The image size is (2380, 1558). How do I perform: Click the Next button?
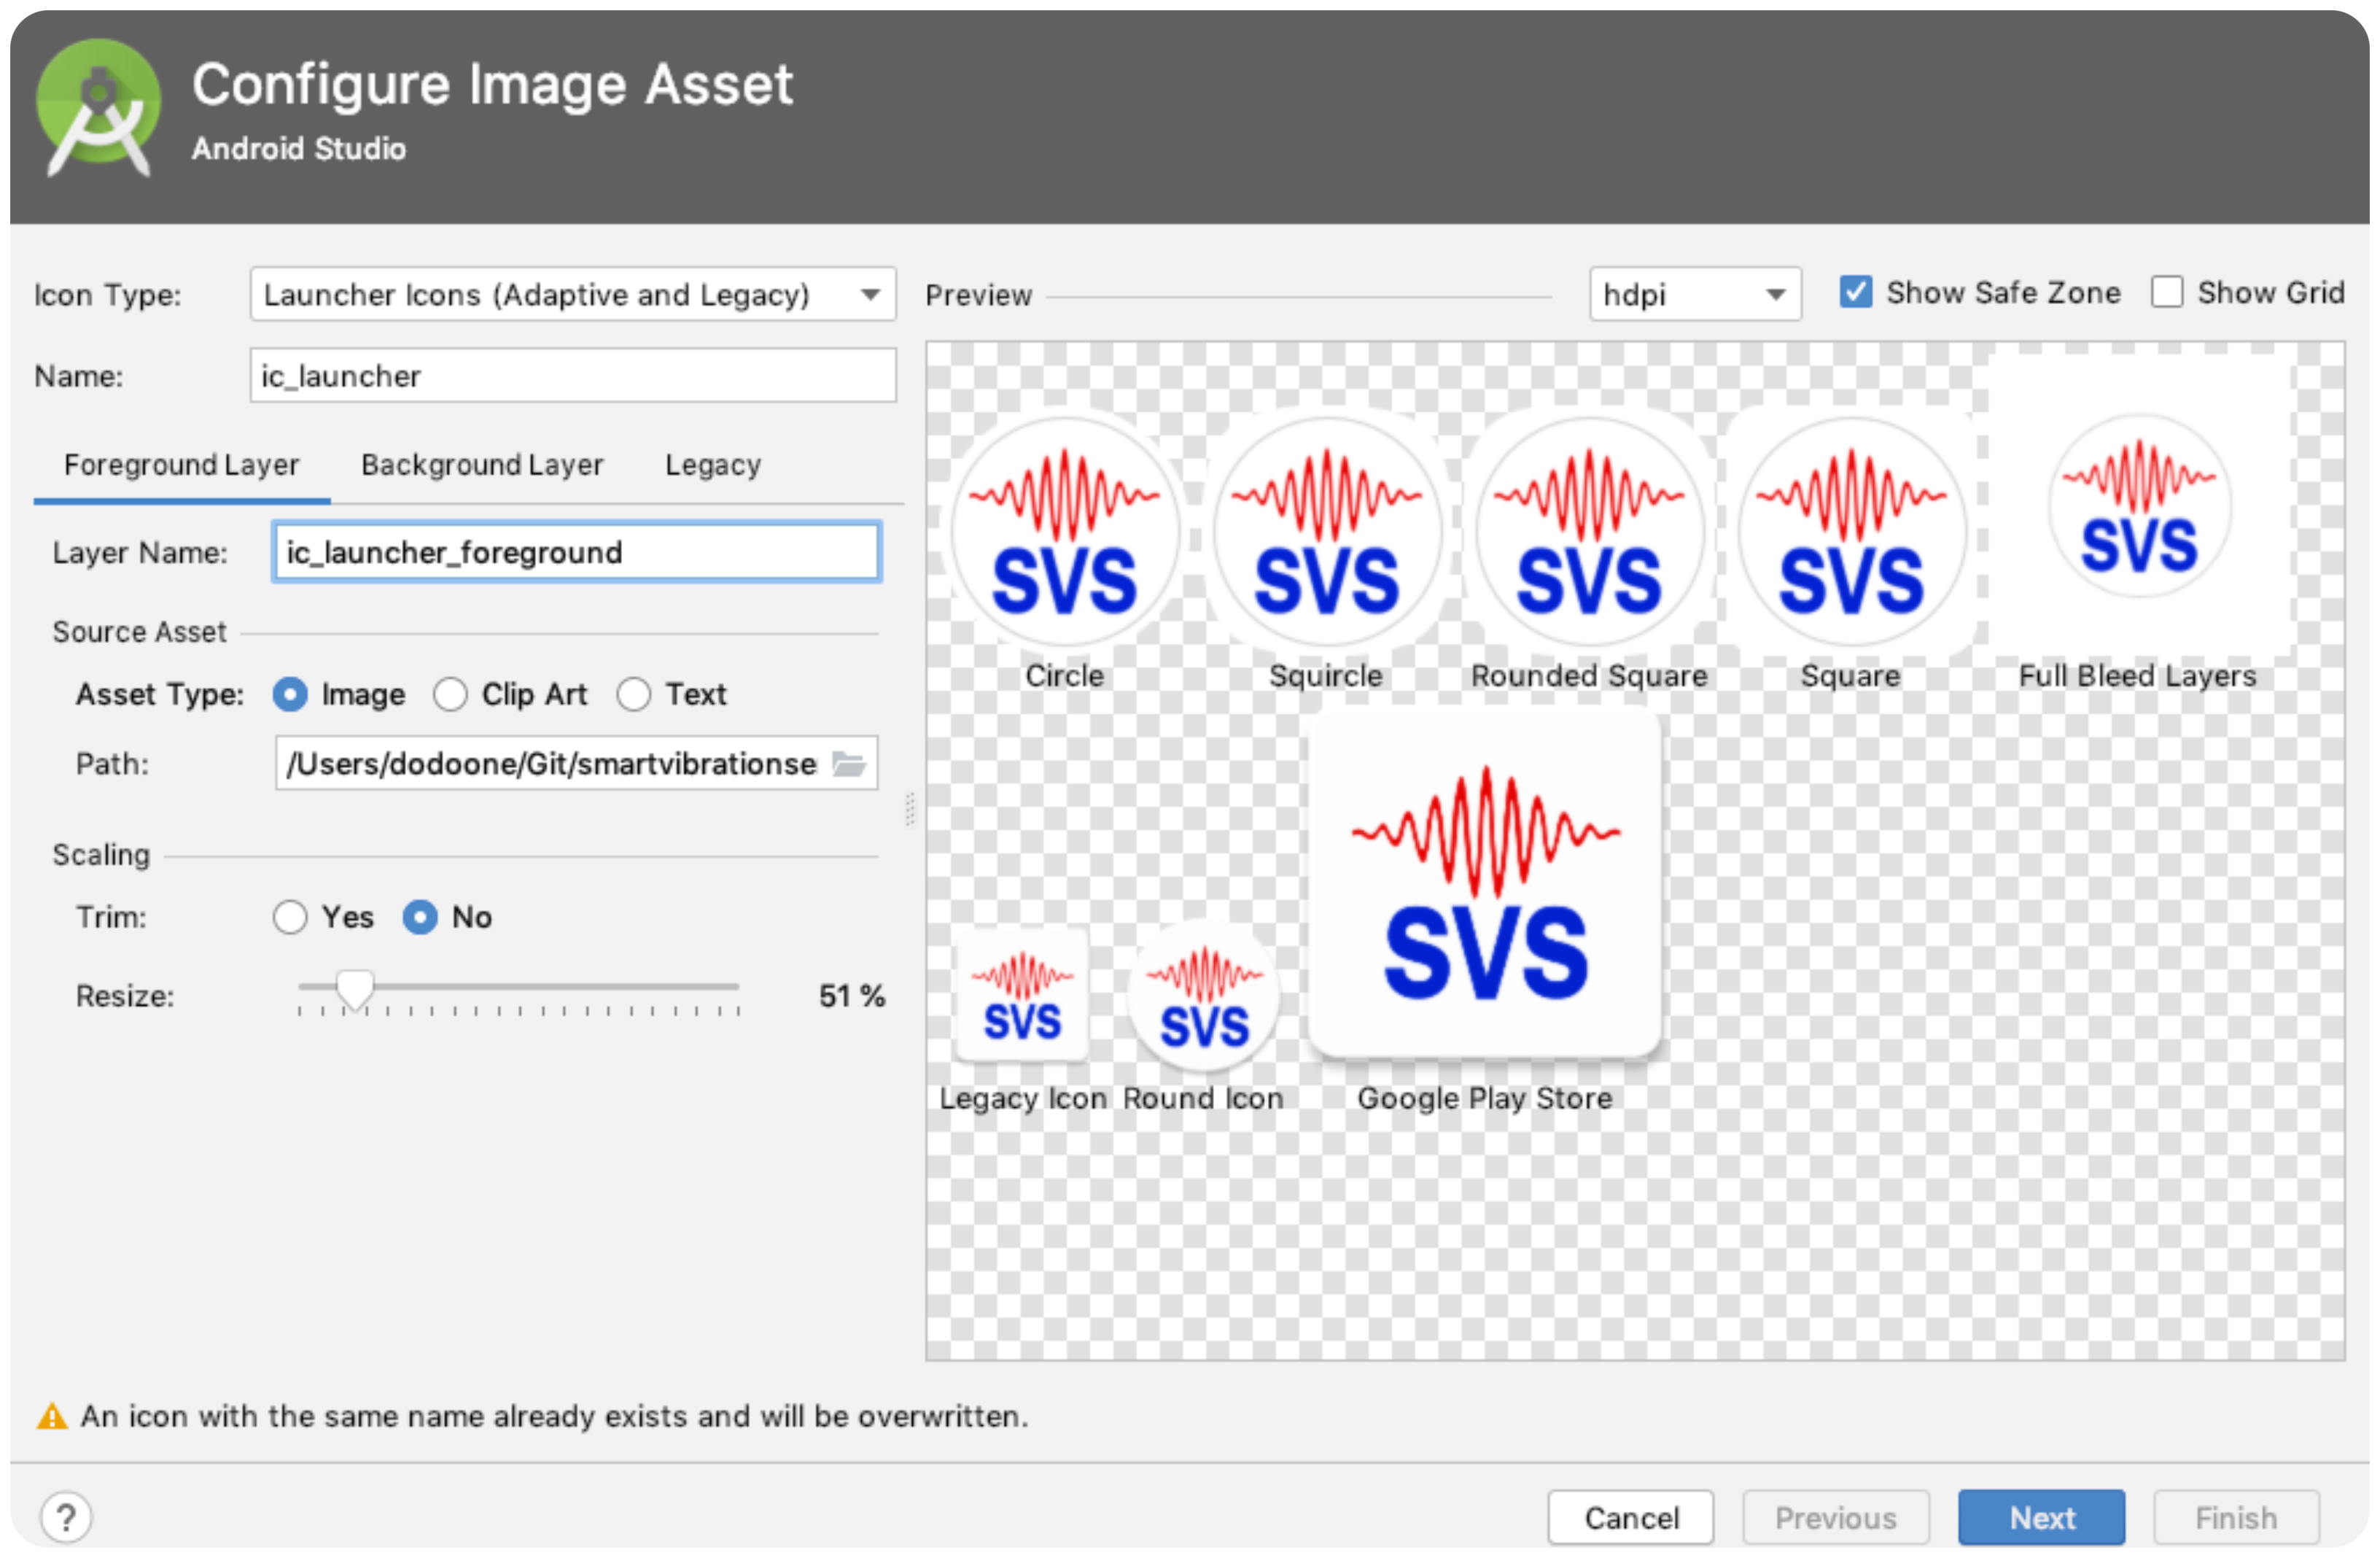2041,1517
